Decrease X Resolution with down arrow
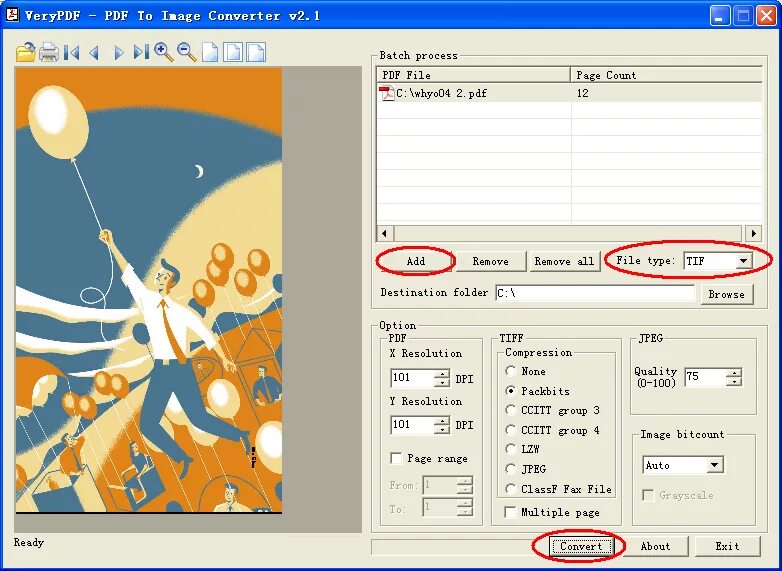The image size is (782, 571). (x=441, y=382)
